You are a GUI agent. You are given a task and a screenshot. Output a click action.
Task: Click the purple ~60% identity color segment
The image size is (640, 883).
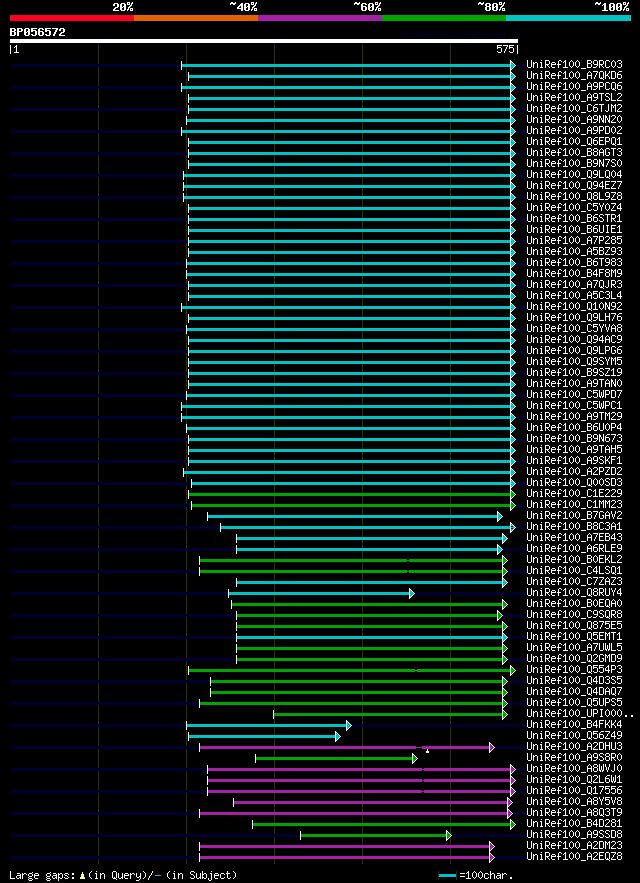pos(320,17)
